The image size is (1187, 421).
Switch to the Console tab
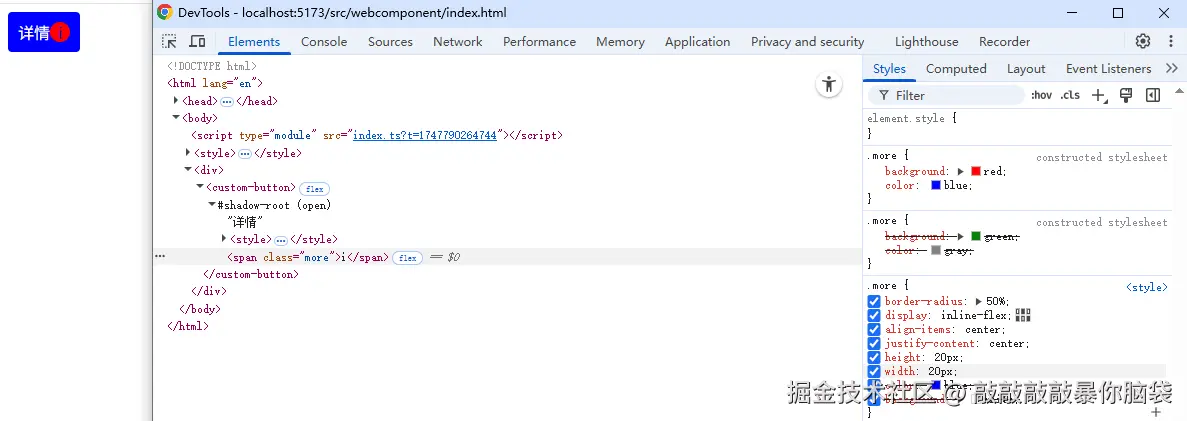click(x=324, y=42)
